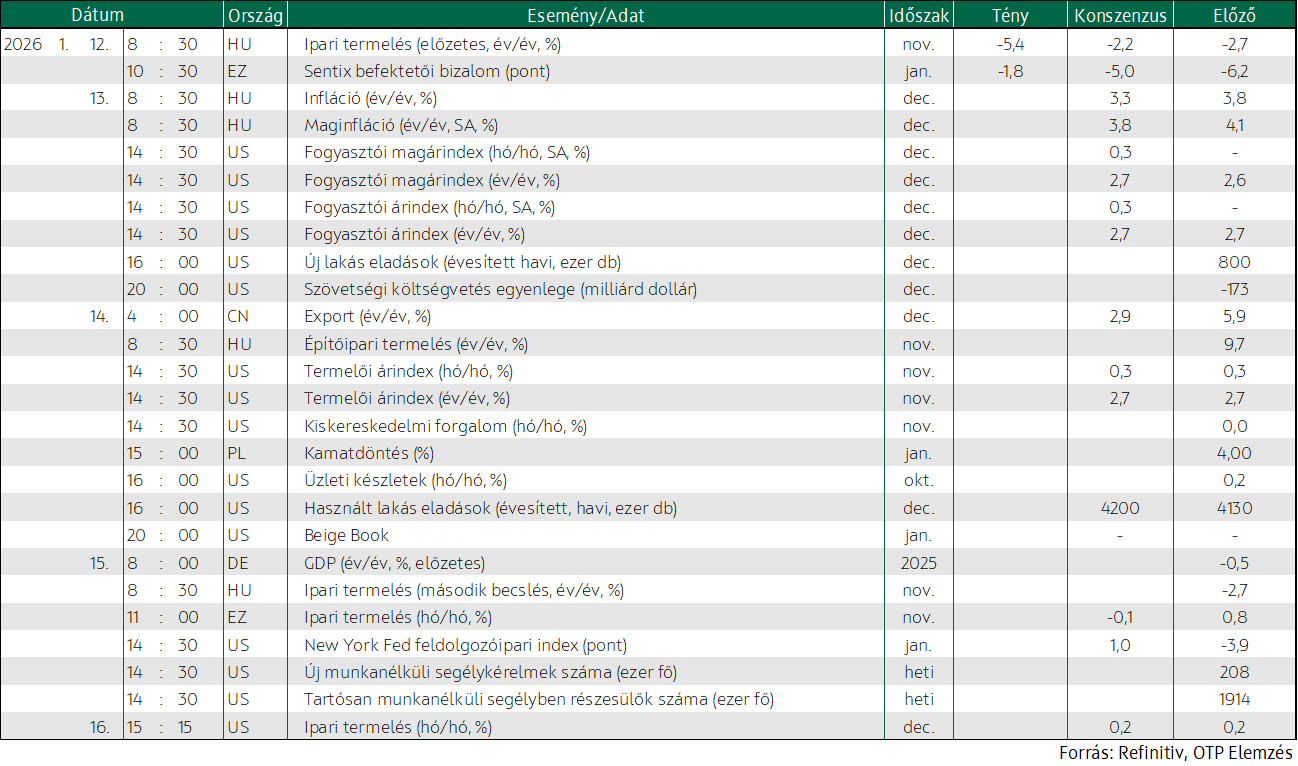Click the Dátum column header
This screenshot has width=1298, height=766.
click(x=98, y=15)
